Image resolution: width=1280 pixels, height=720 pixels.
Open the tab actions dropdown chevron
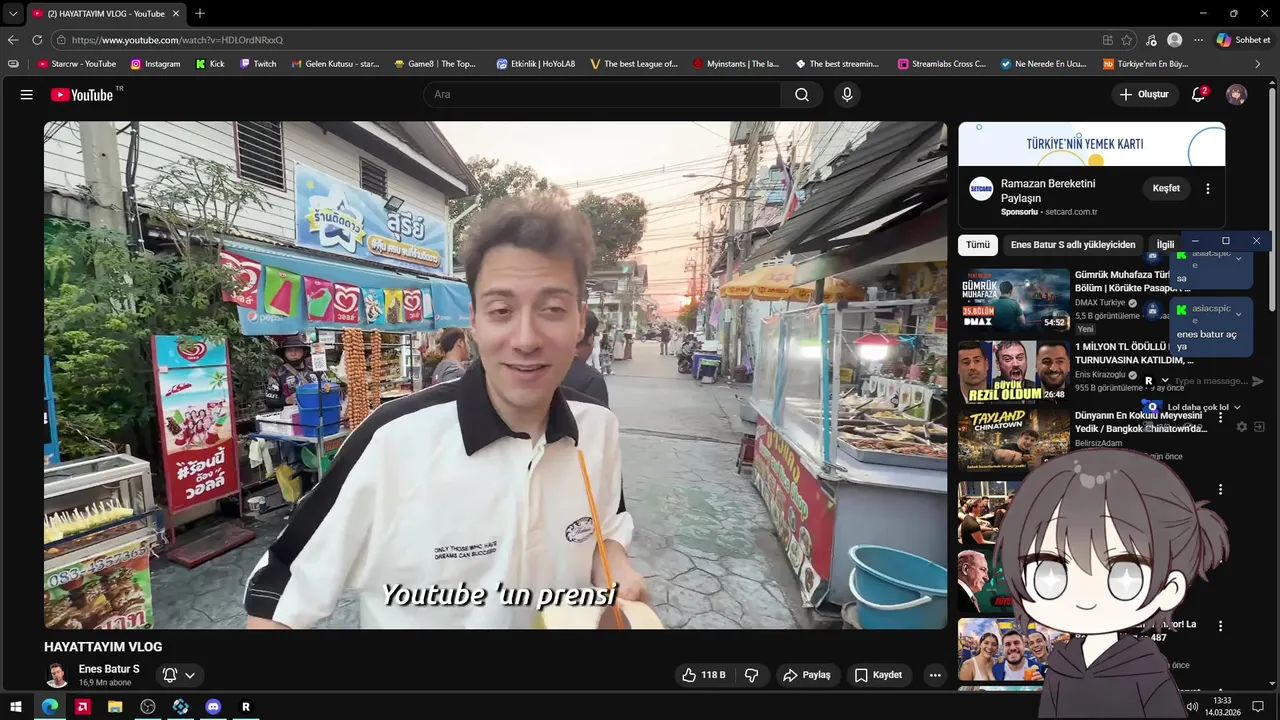coord(13,13)
